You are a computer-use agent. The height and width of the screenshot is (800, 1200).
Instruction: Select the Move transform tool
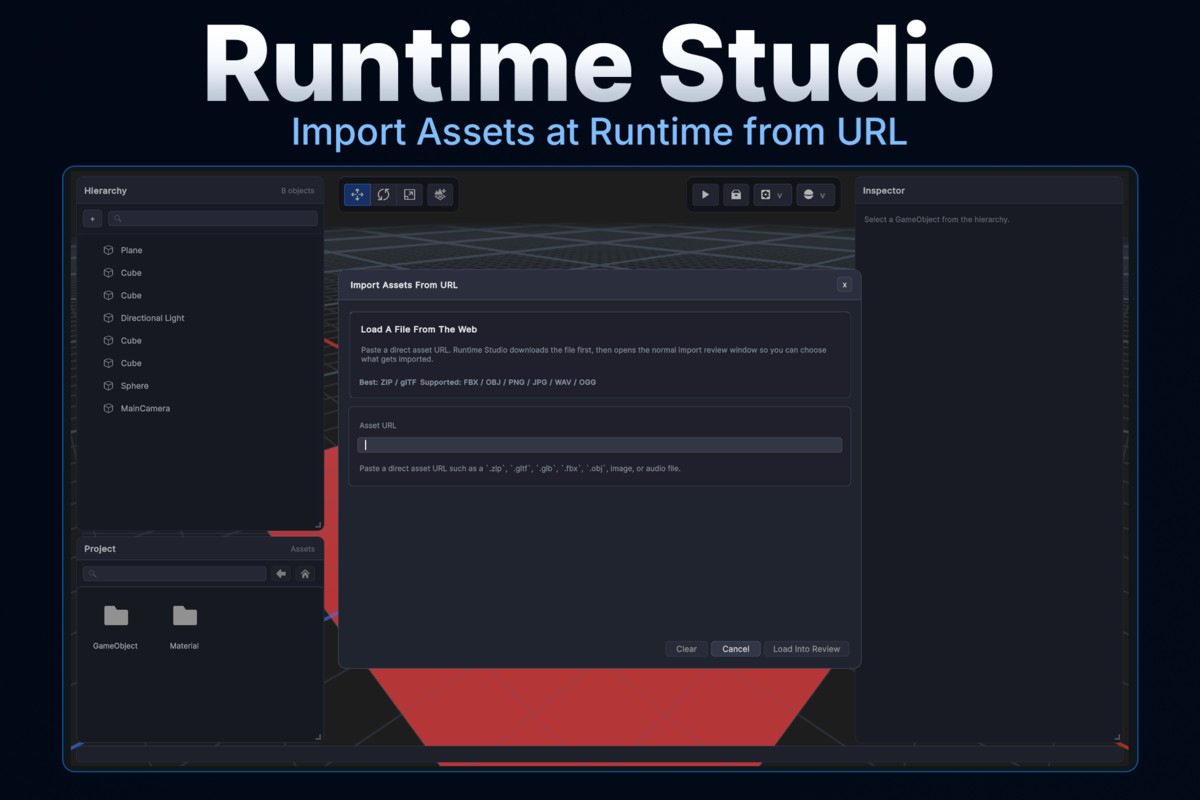[357, 195]
